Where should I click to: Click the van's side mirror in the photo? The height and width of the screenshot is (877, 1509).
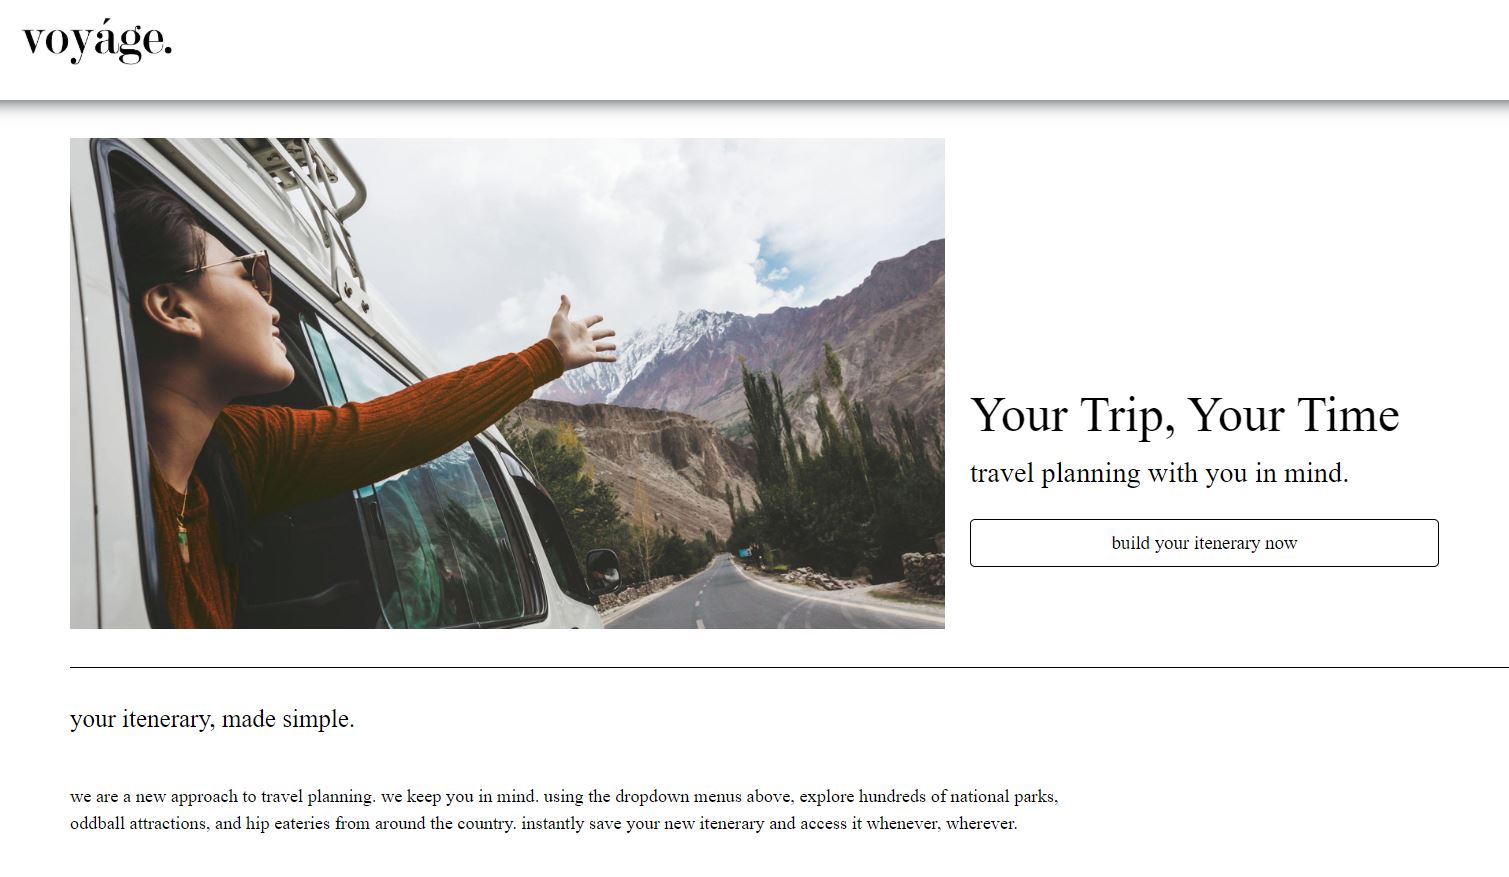[603, 567]
